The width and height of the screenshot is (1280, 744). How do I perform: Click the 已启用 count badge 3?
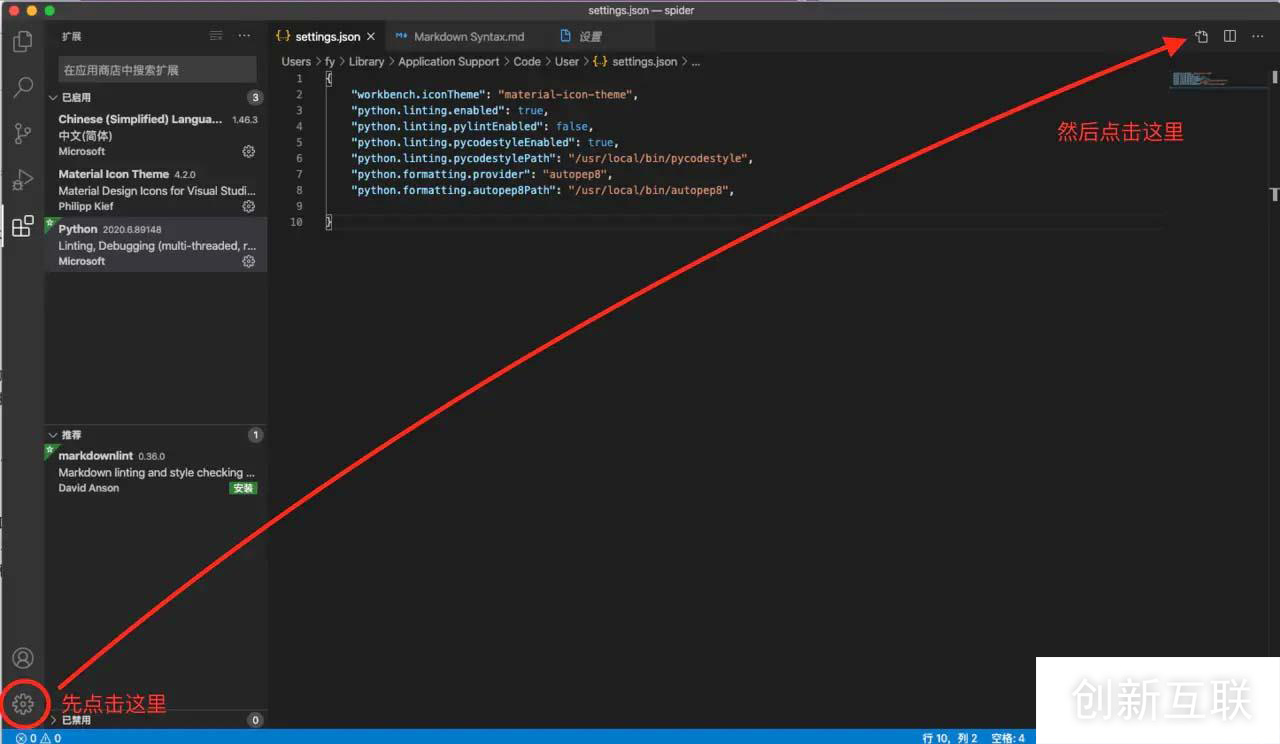coord(255,97)
